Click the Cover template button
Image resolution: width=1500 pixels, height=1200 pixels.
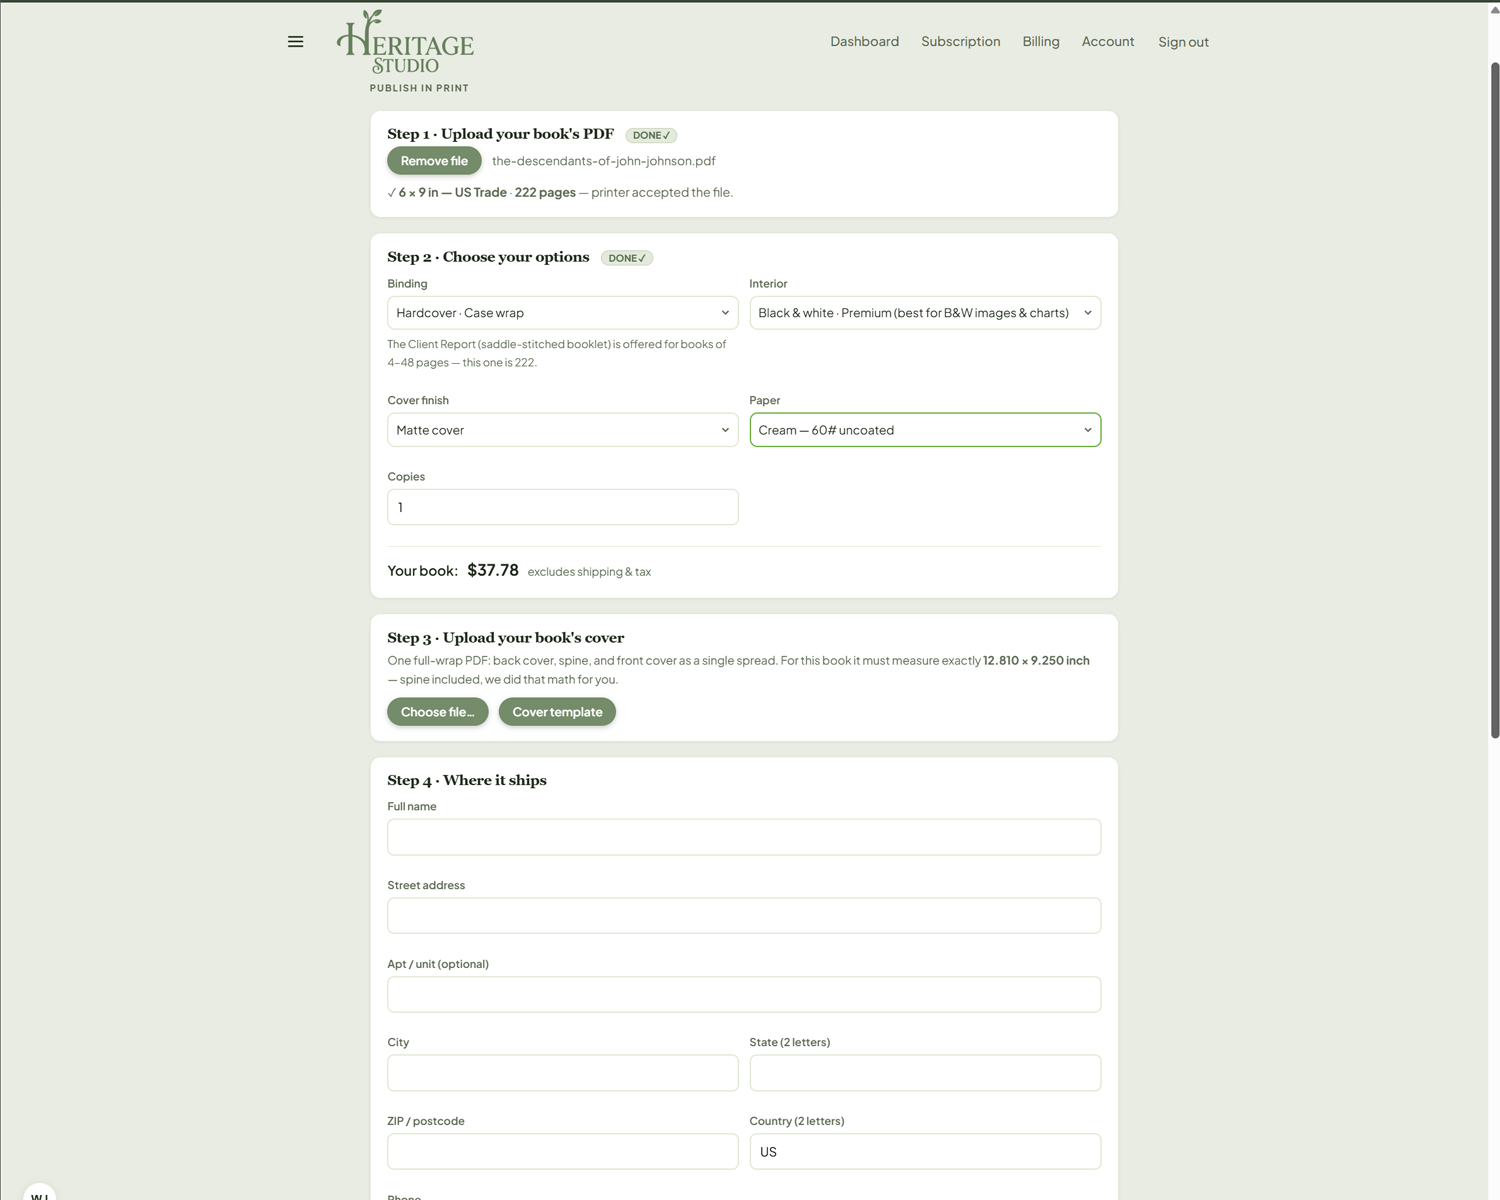coord(557,712)
